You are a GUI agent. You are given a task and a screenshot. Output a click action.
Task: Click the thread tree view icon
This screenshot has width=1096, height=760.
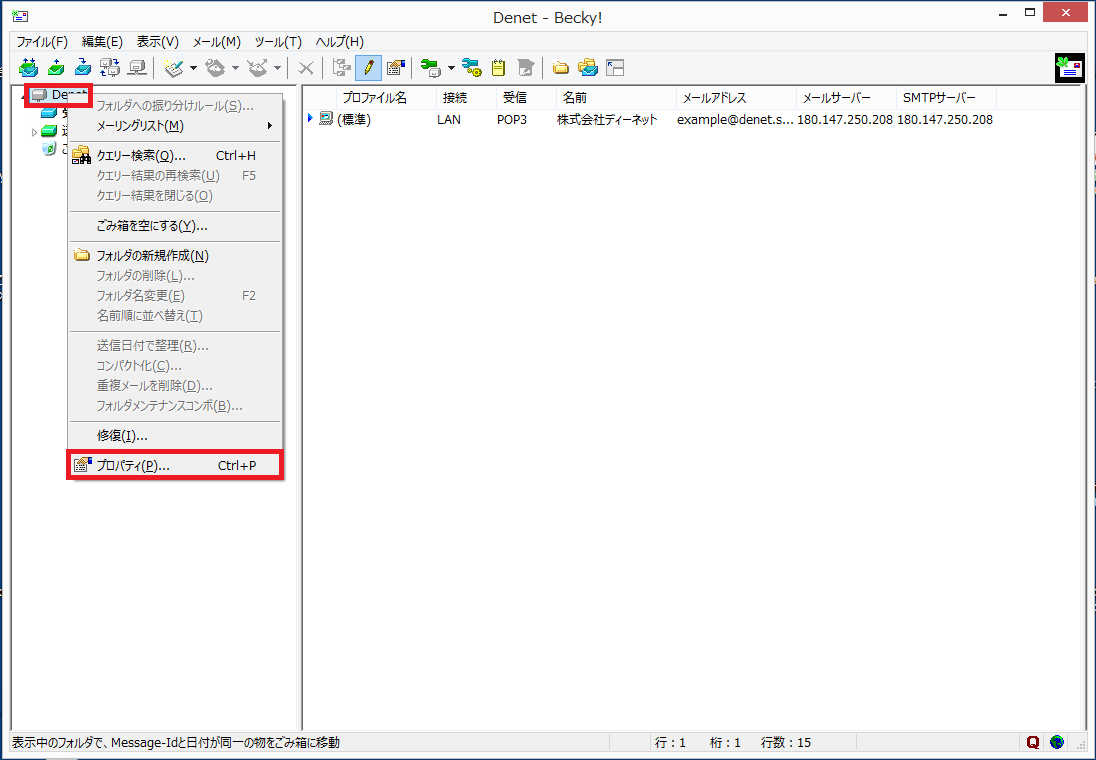(342, 68)
